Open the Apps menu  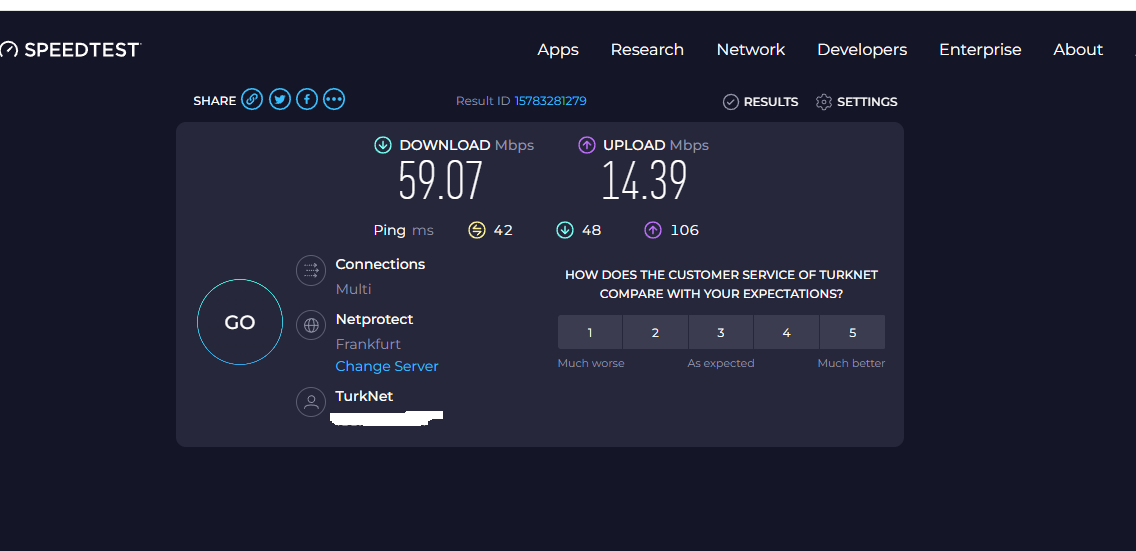558,50
